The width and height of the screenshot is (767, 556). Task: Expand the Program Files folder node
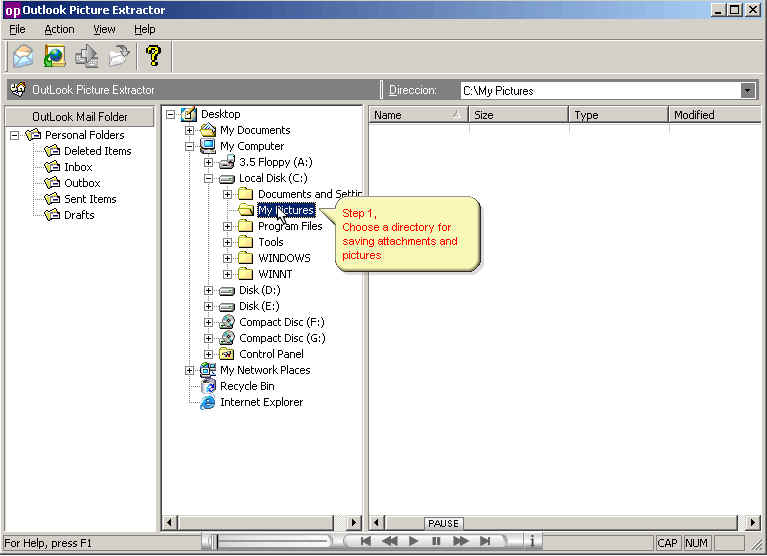click(228, 226)
